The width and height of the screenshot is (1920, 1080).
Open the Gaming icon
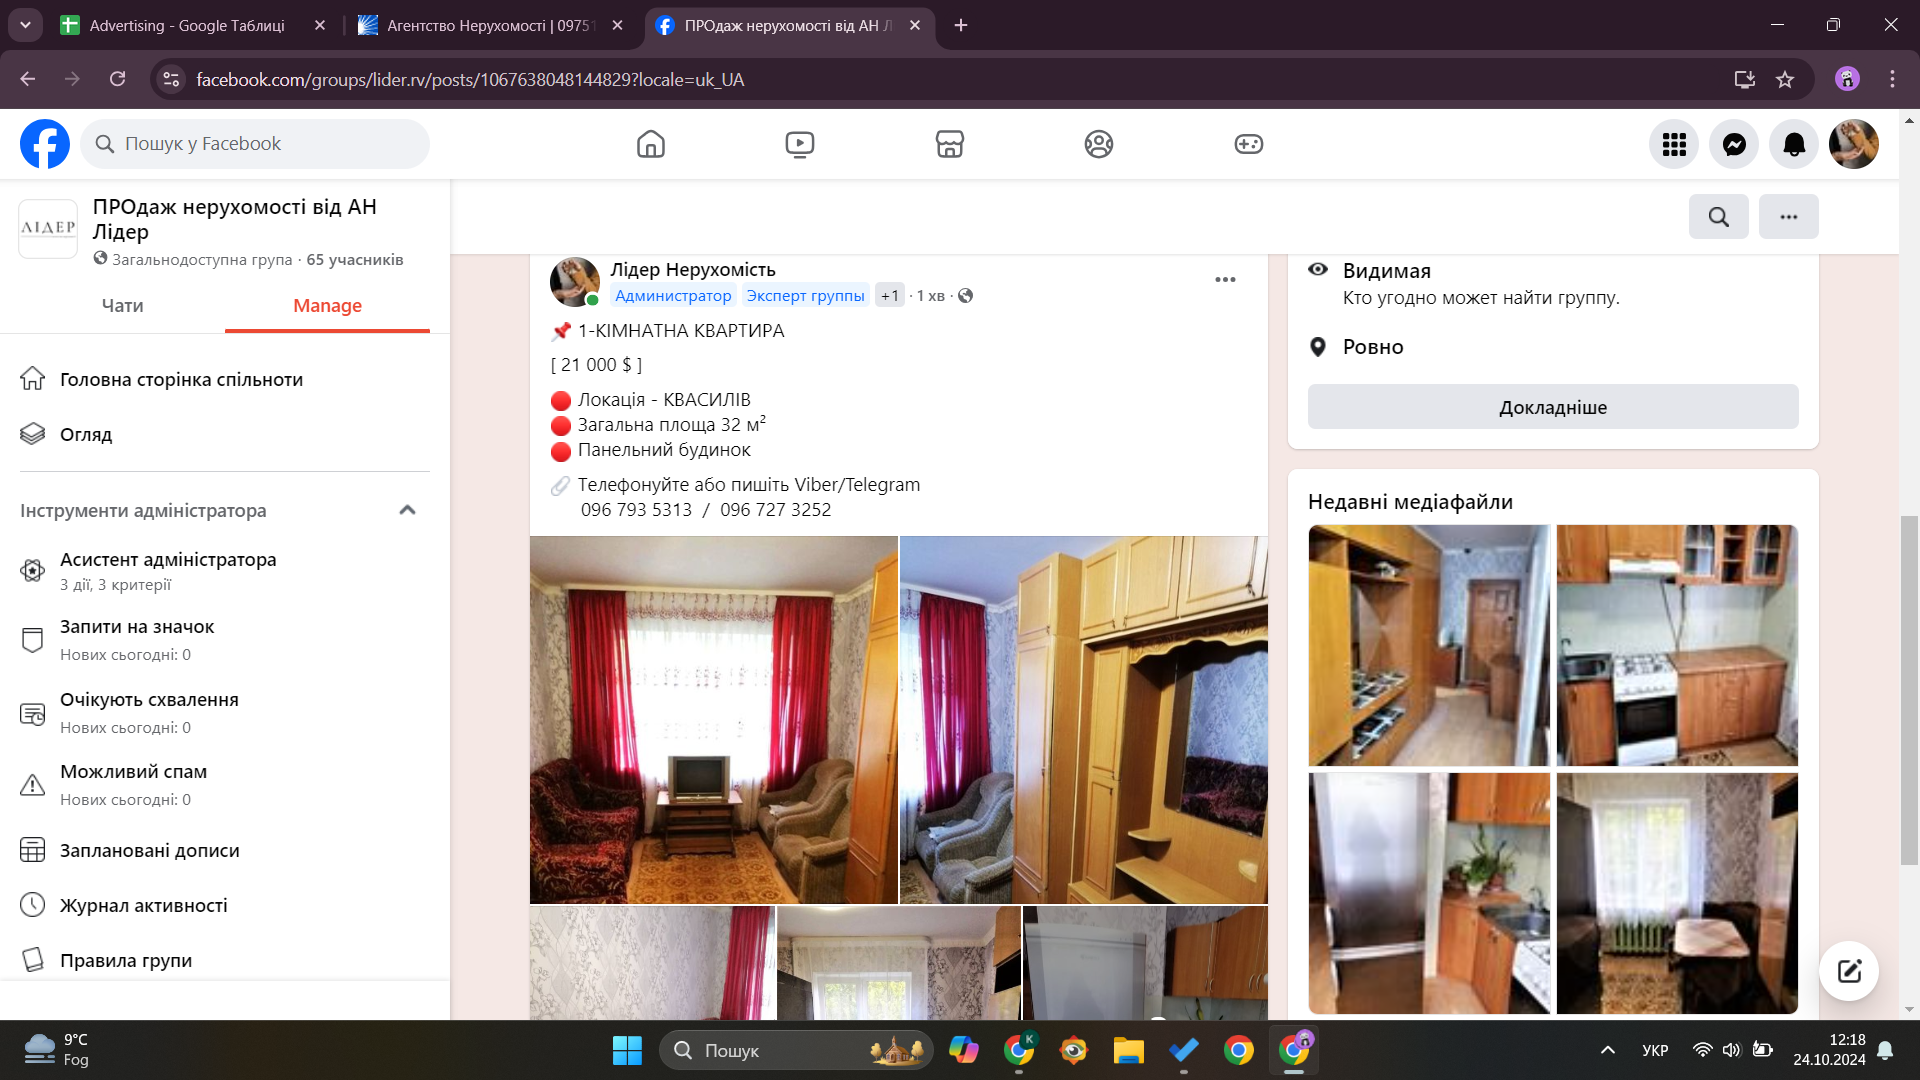[1248, 144]
